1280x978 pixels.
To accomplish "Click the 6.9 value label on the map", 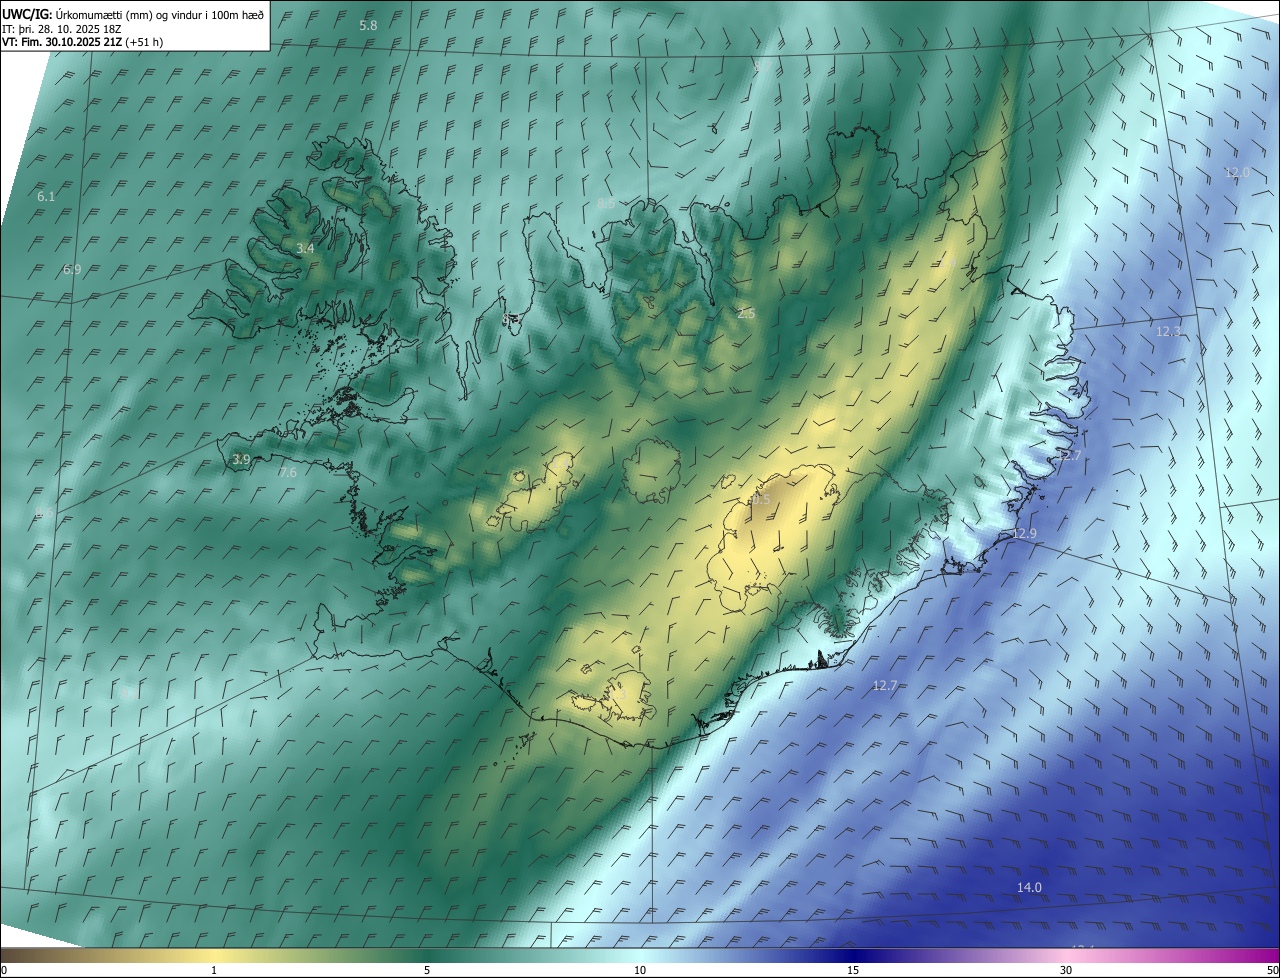I will point(72,269).
